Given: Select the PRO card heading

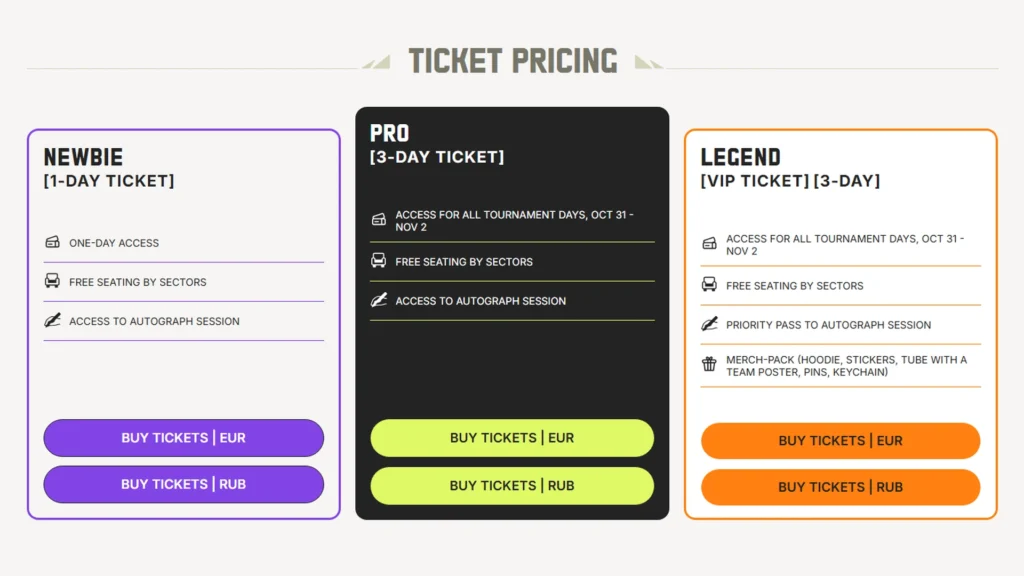Looking at the screenshot, I should click(390, 133).
